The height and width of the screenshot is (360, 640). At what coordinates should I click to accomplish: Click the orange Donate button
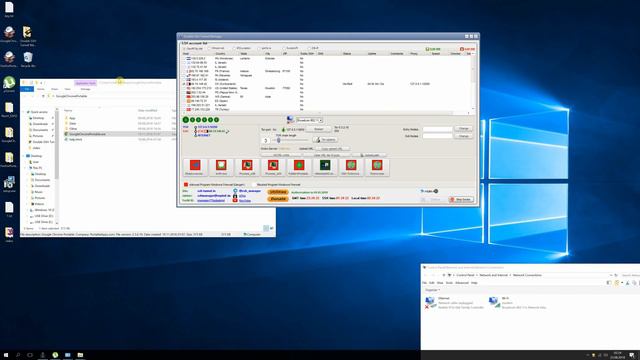pos(278,198)
